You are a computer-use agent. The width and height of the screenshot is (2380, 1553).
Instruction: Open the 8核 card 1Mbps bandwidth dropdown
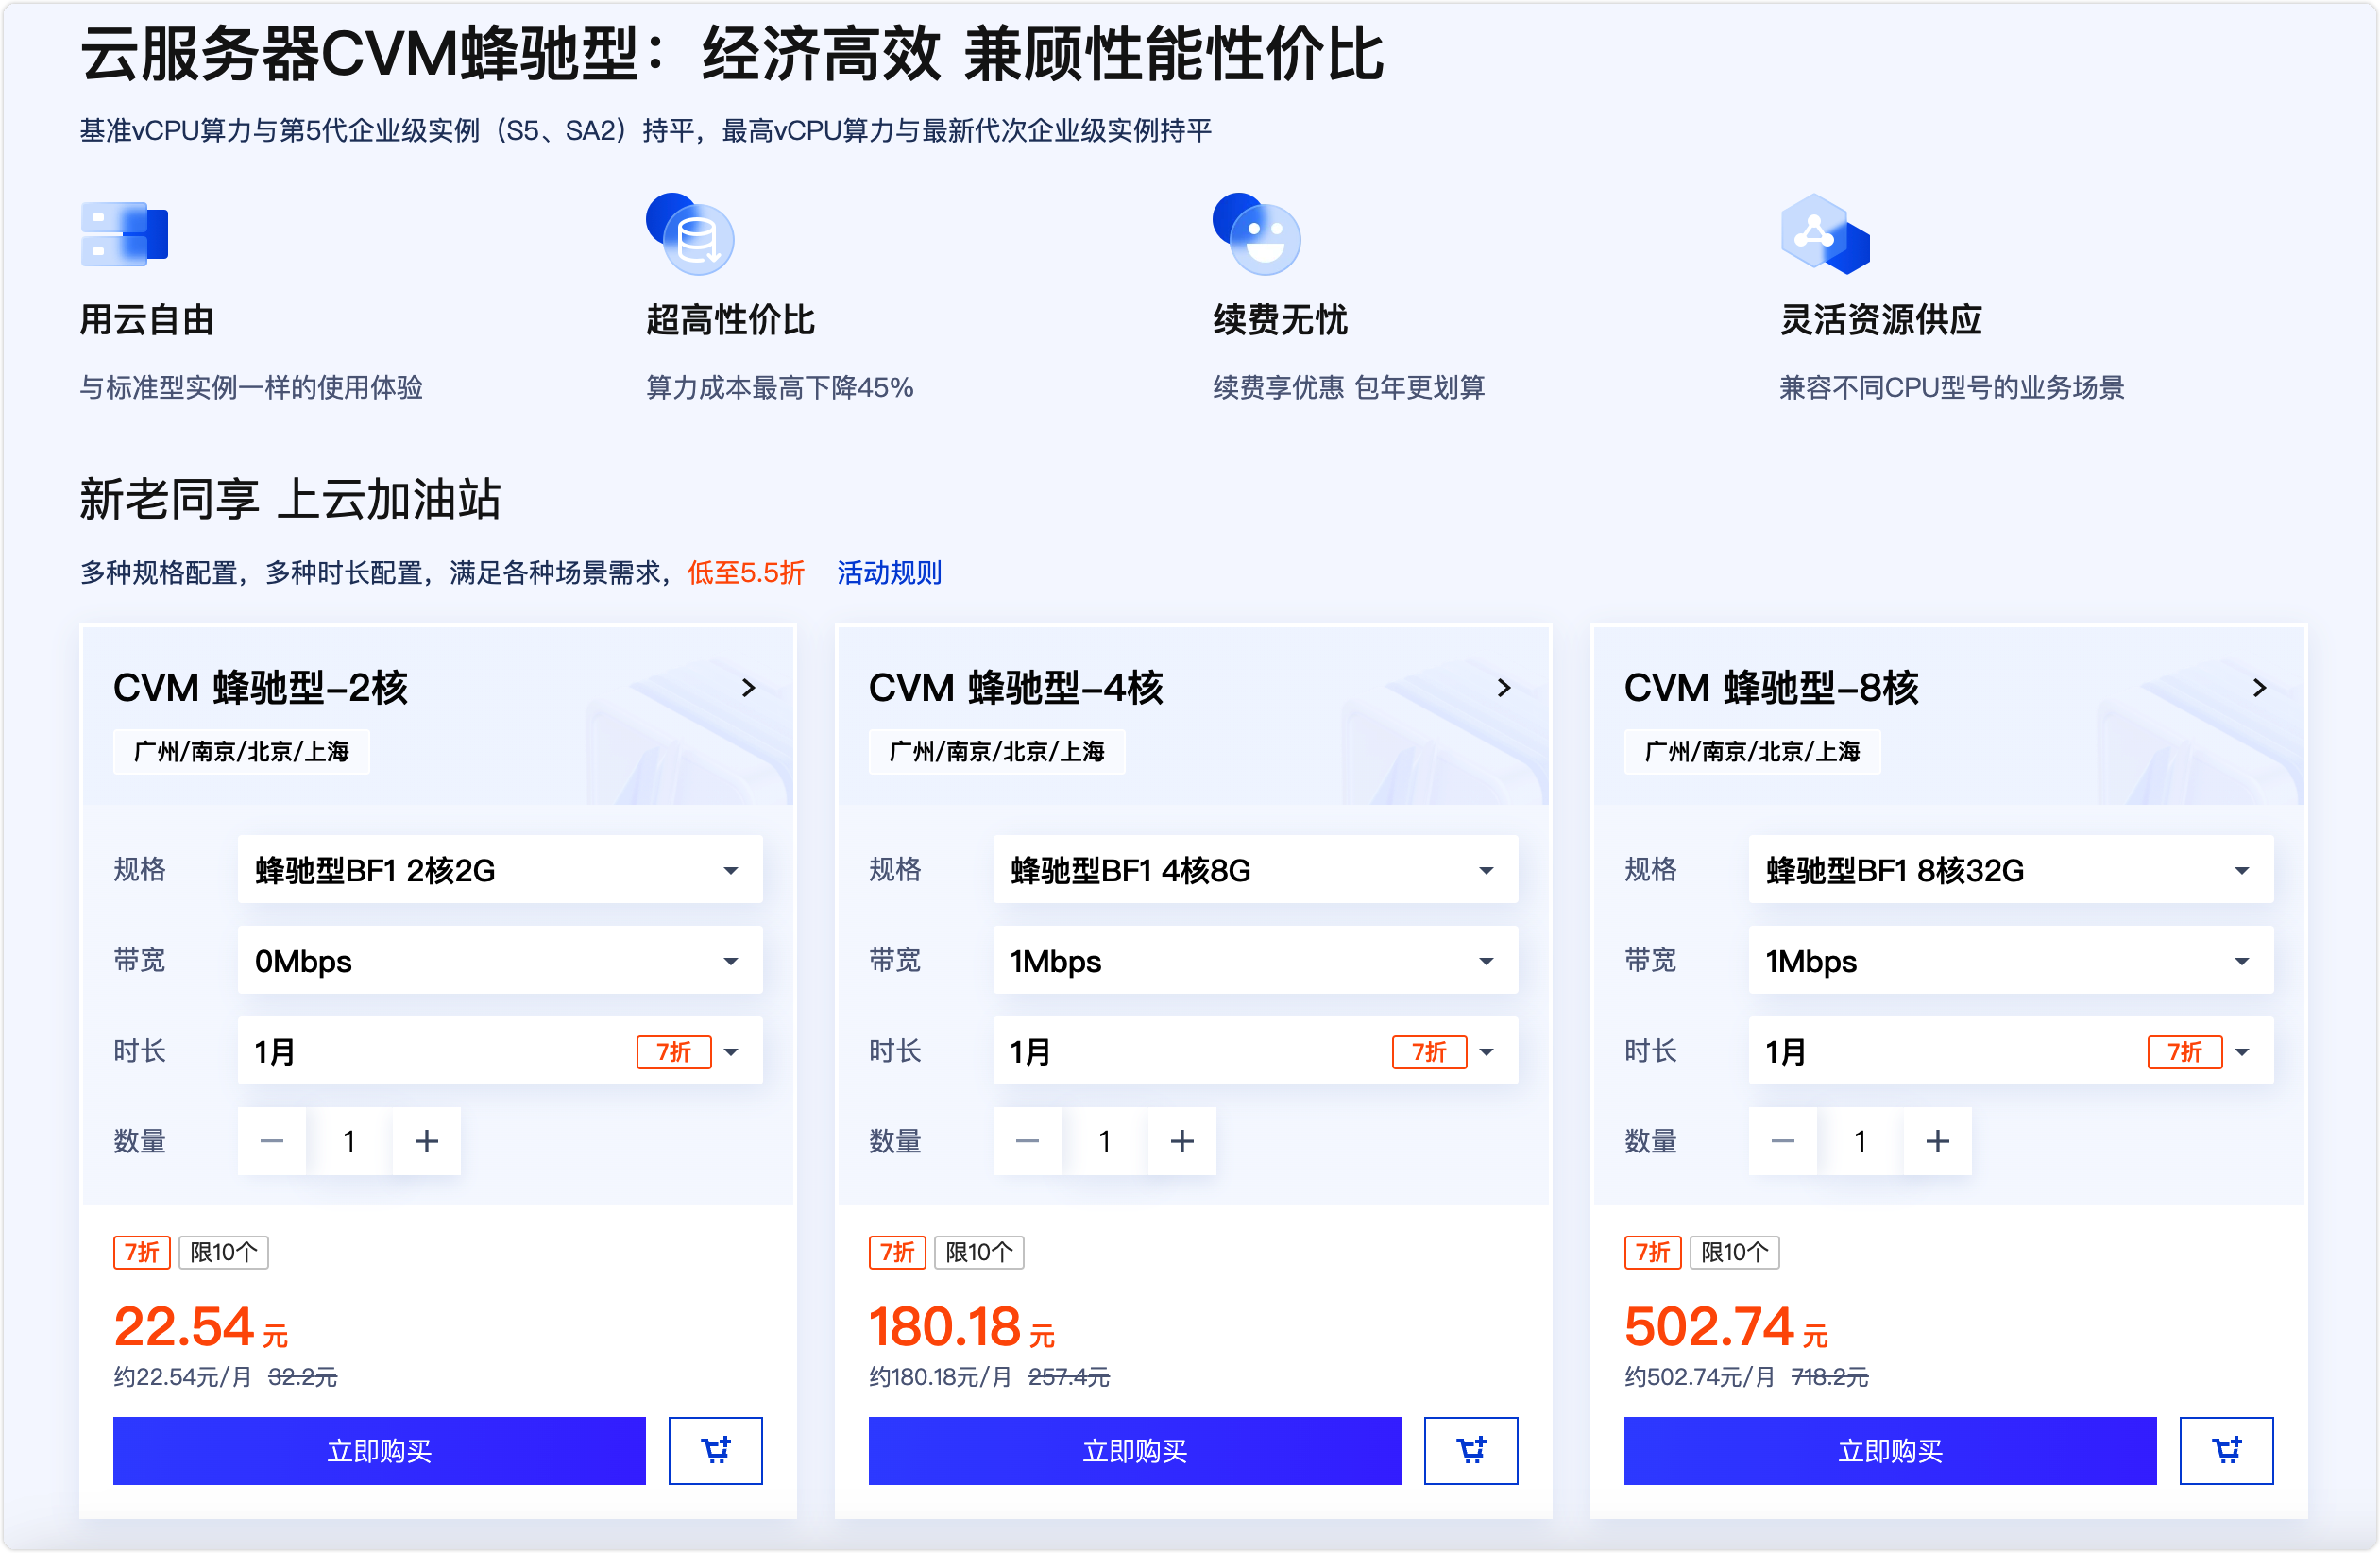point(2012,961)
